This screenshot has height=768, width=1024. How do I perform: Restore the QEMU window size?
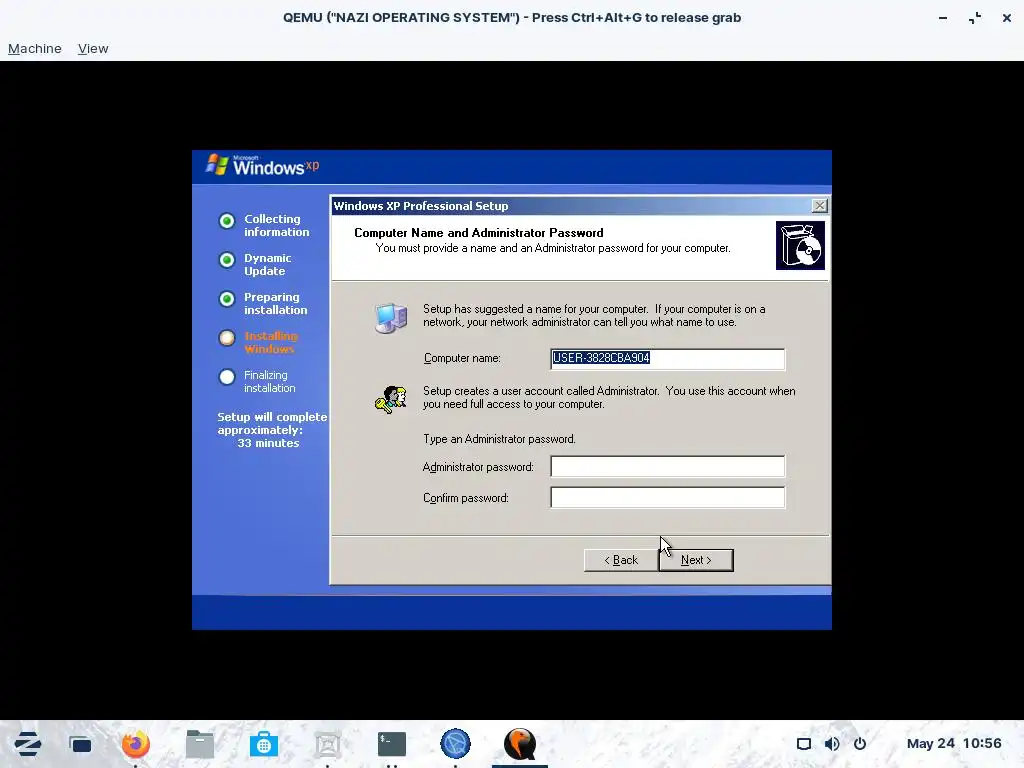tap(975, 18)
